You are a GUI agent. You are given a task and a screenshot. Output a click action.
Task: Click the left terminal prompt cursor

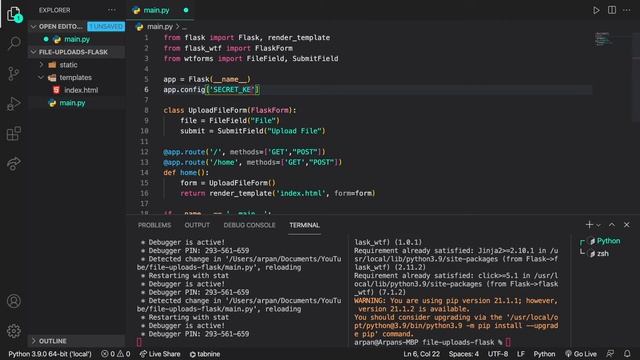139,342
